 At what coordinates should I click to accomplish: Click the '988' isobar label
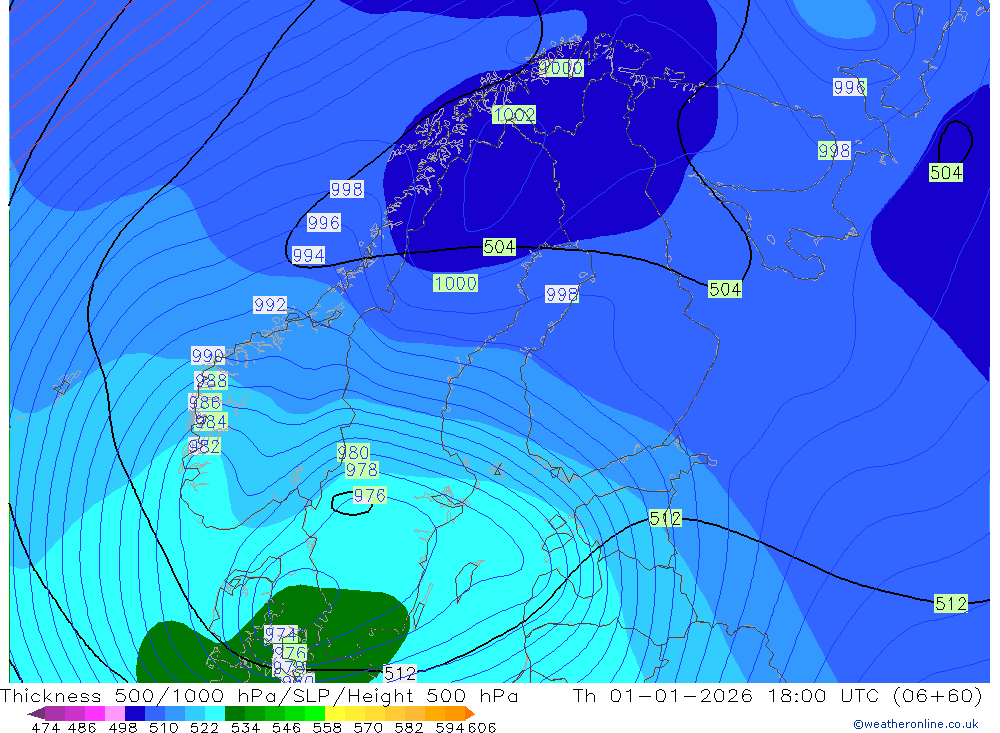tap(211, 381)
